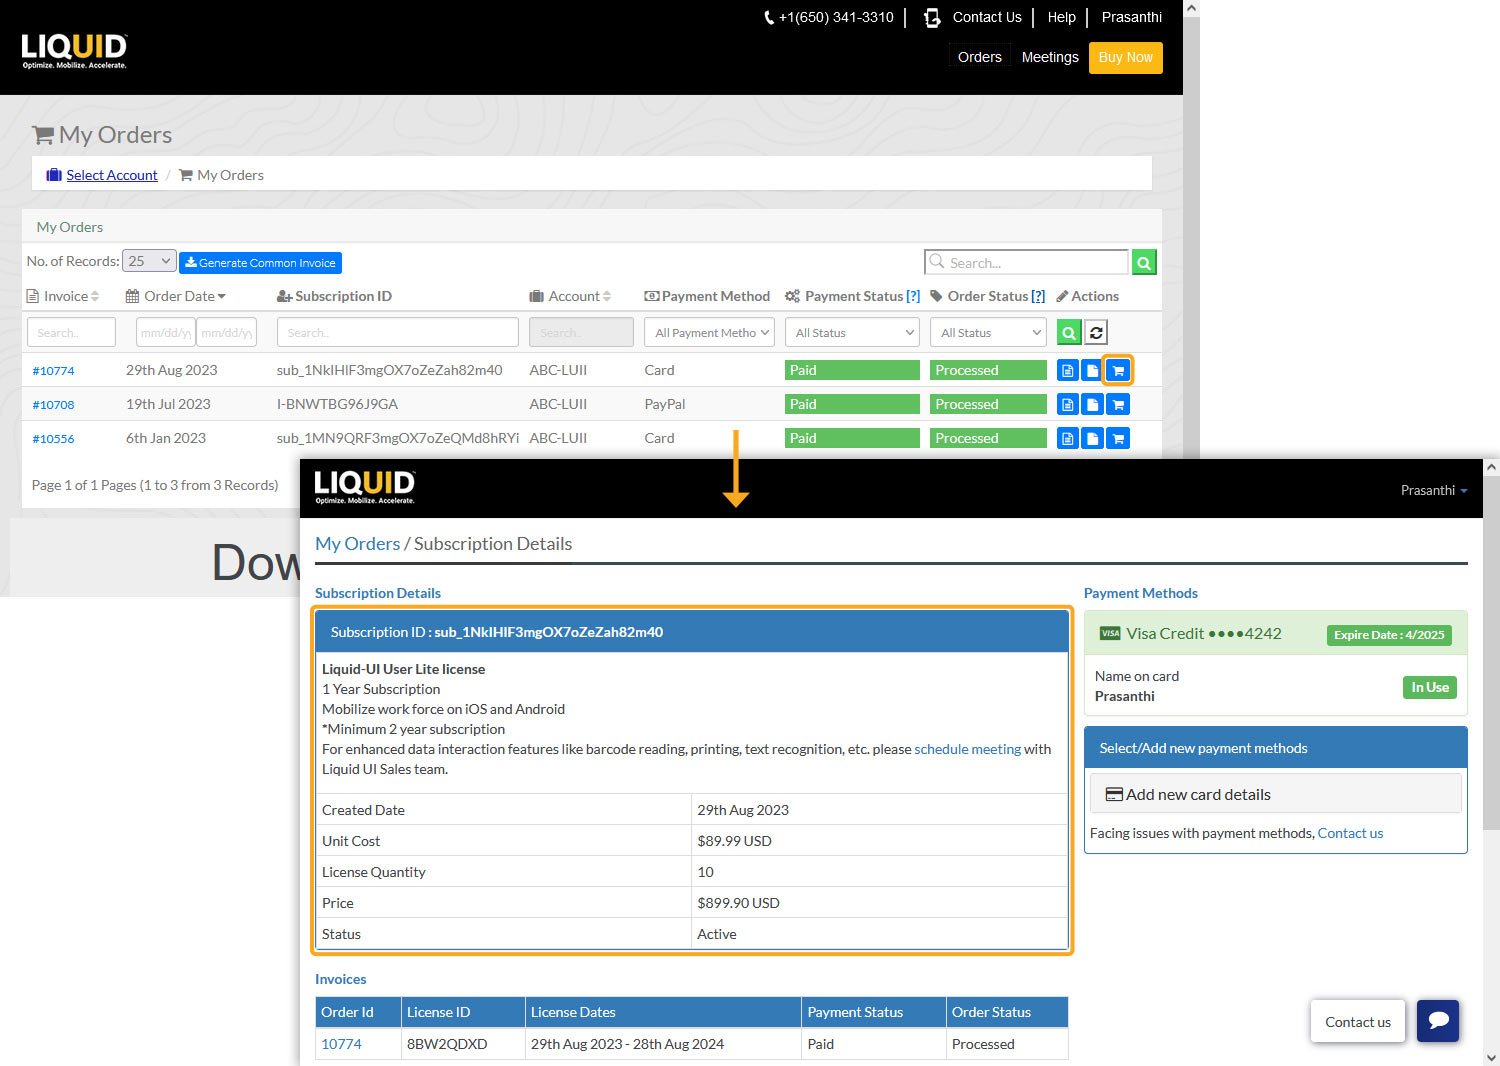Click lined document icon for order #10774
1500x1066 pixels.
coord(1068,370)
